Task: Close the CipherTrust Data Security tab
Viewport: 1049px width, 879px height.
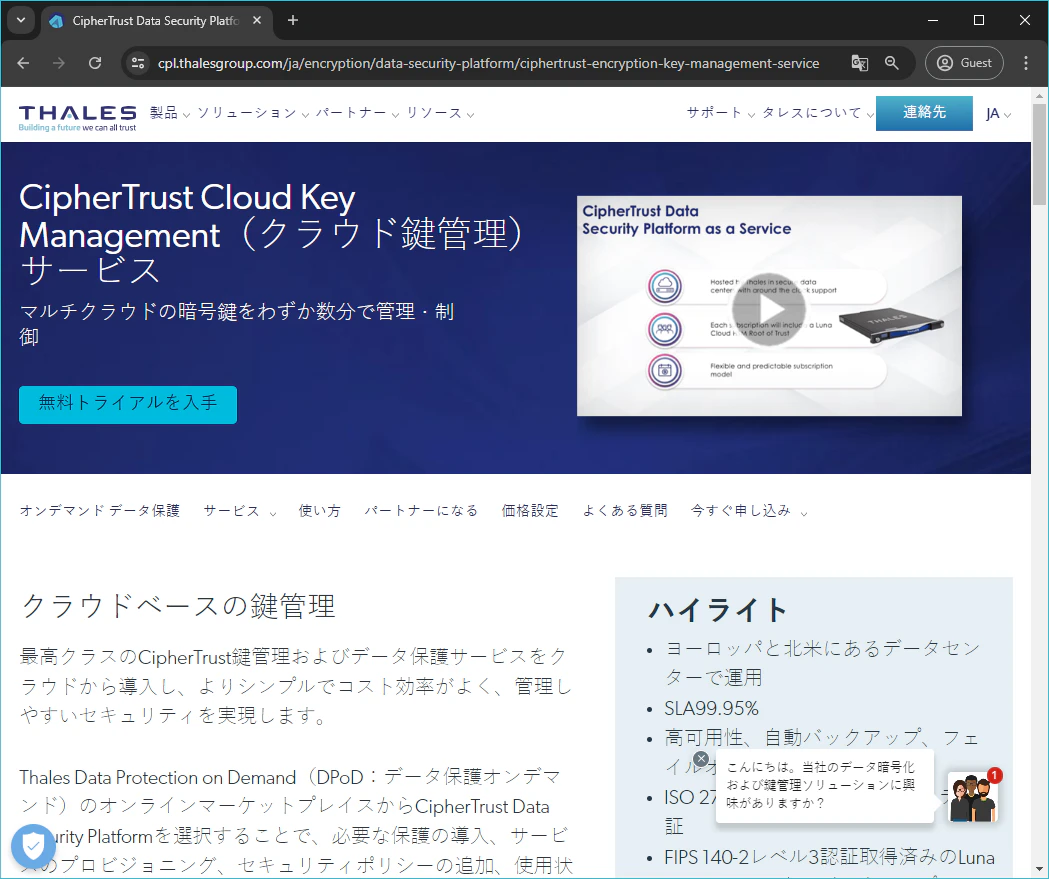Action: (257, 21)
